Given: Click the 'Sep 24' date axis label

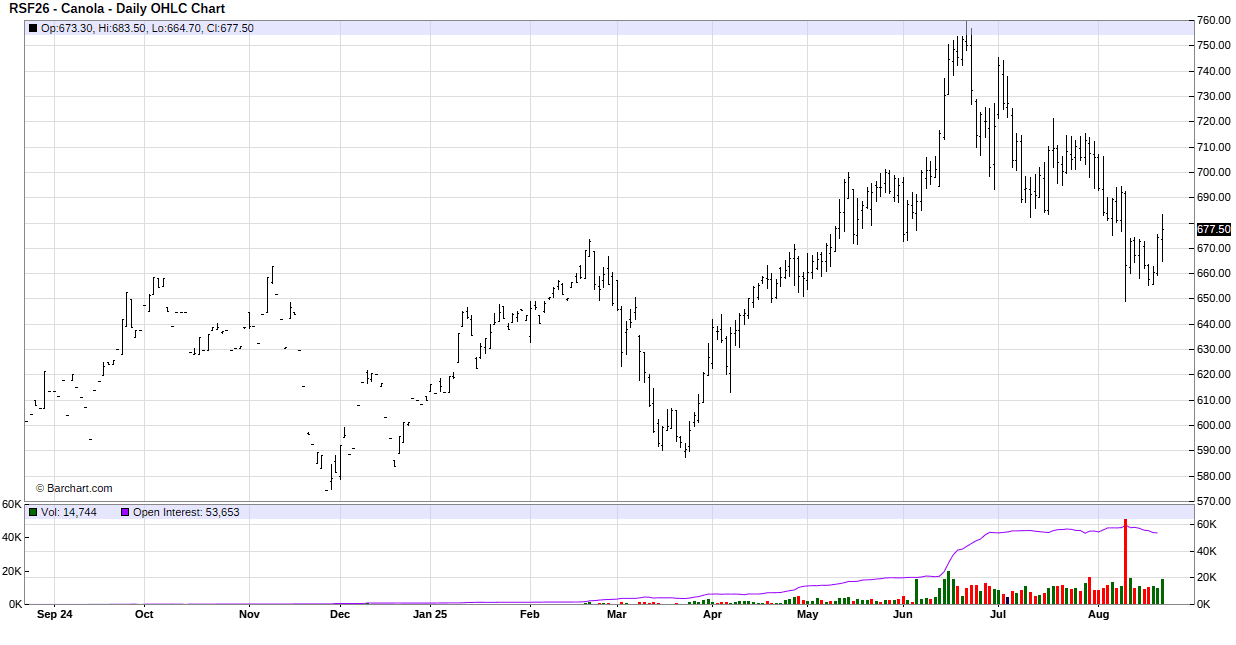Looking at the screenshot, I should [54, 614].
